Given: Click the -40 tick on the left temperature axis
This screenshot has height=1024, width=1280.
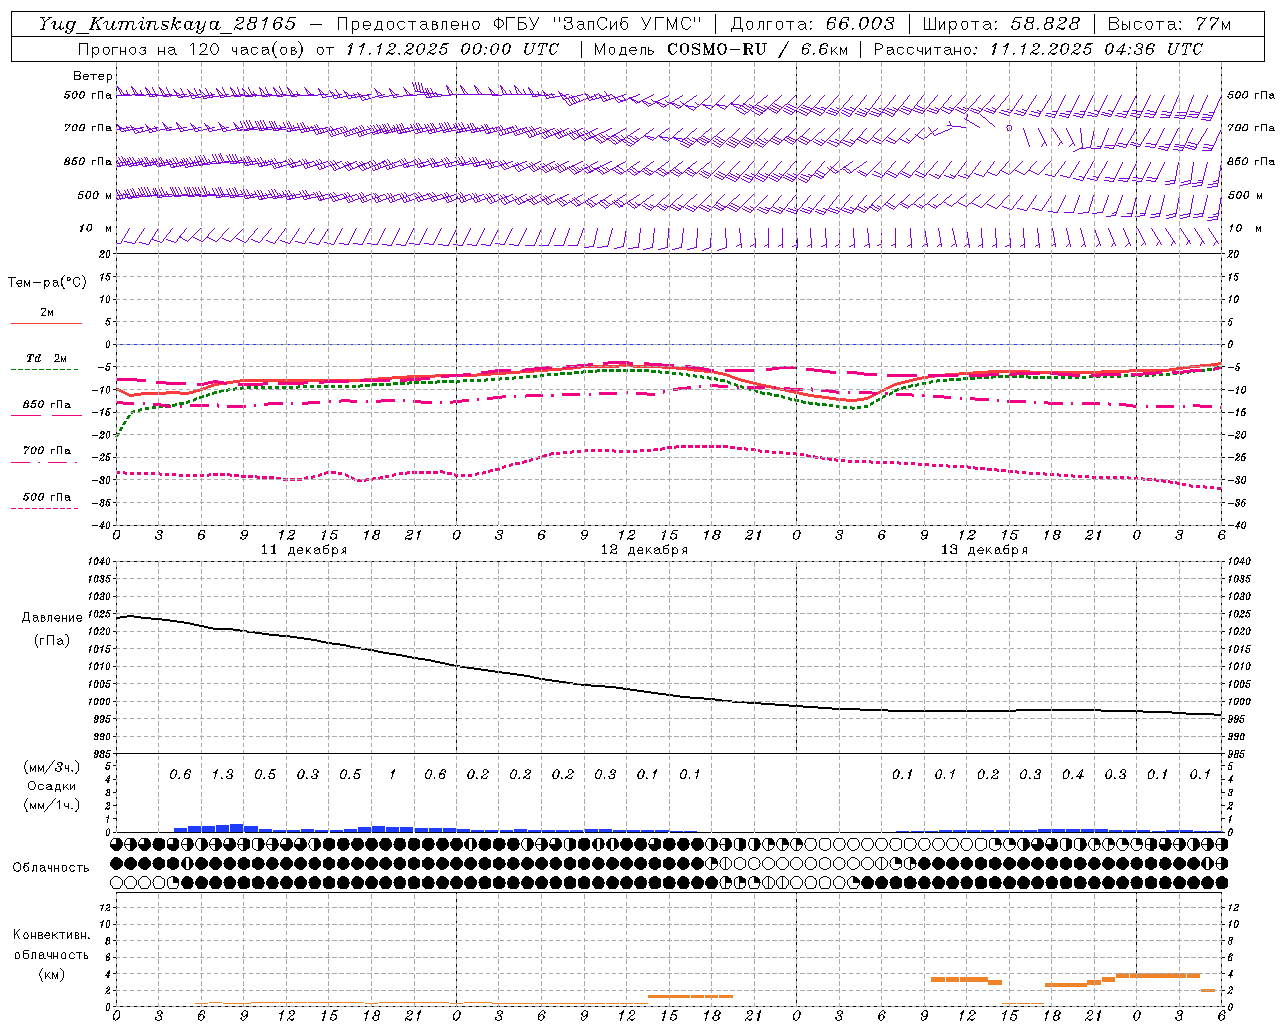Looking at the screenshot, I should click(103, 525).
